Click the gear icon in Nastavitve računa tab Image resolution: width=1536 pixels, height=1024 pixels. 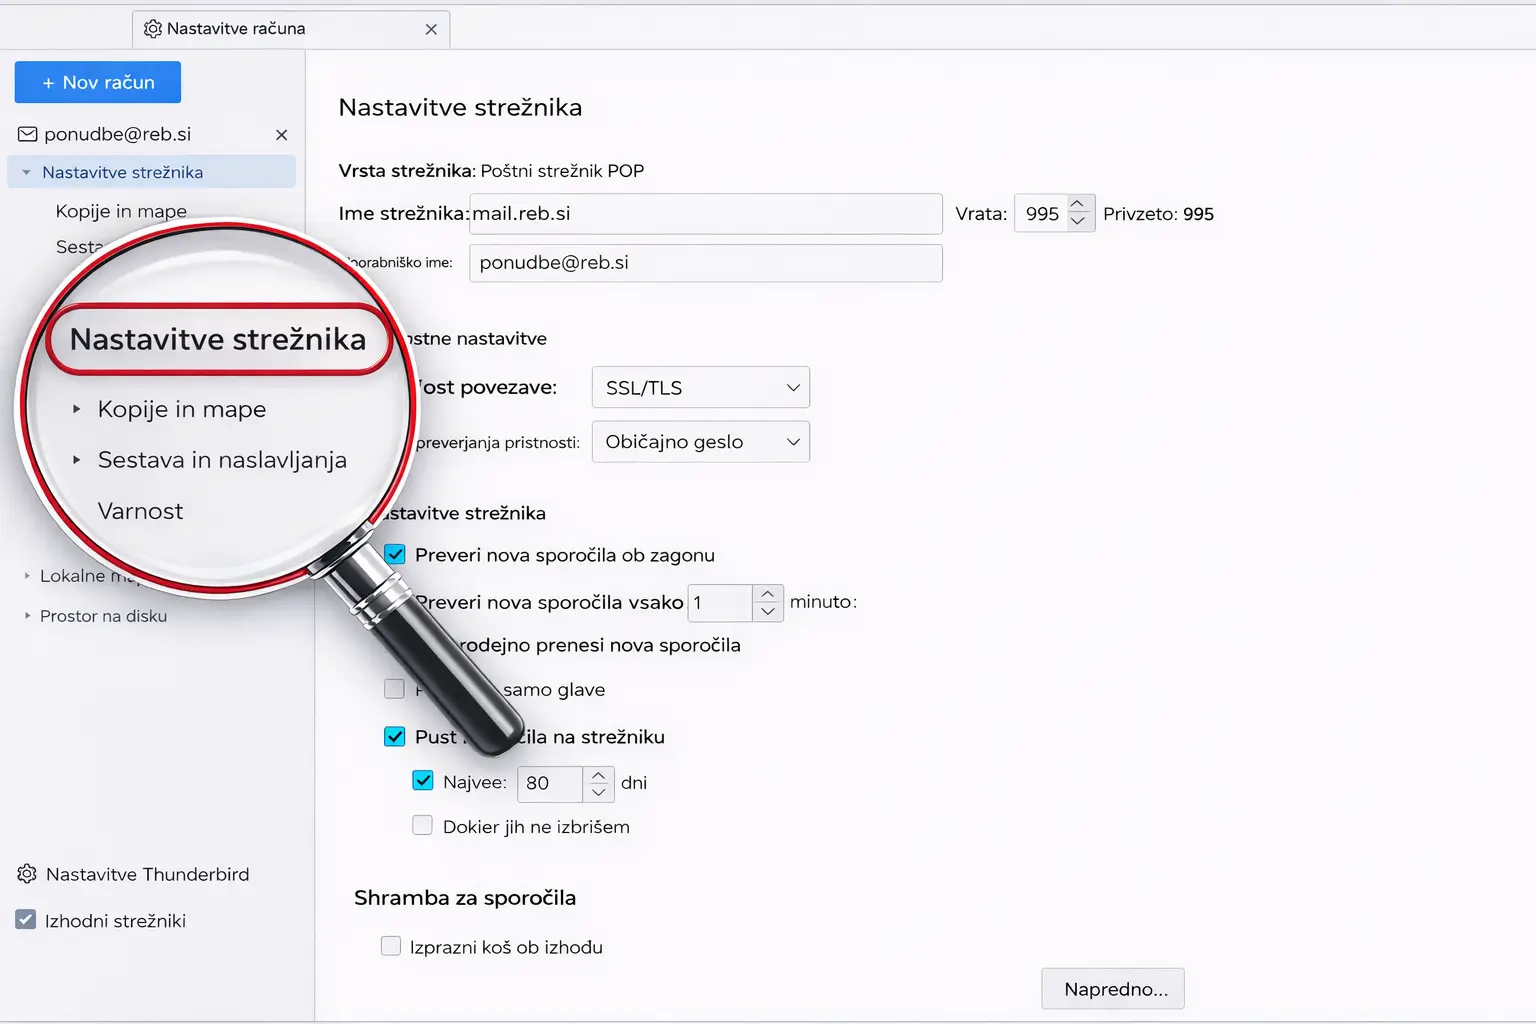click(153, 29)
